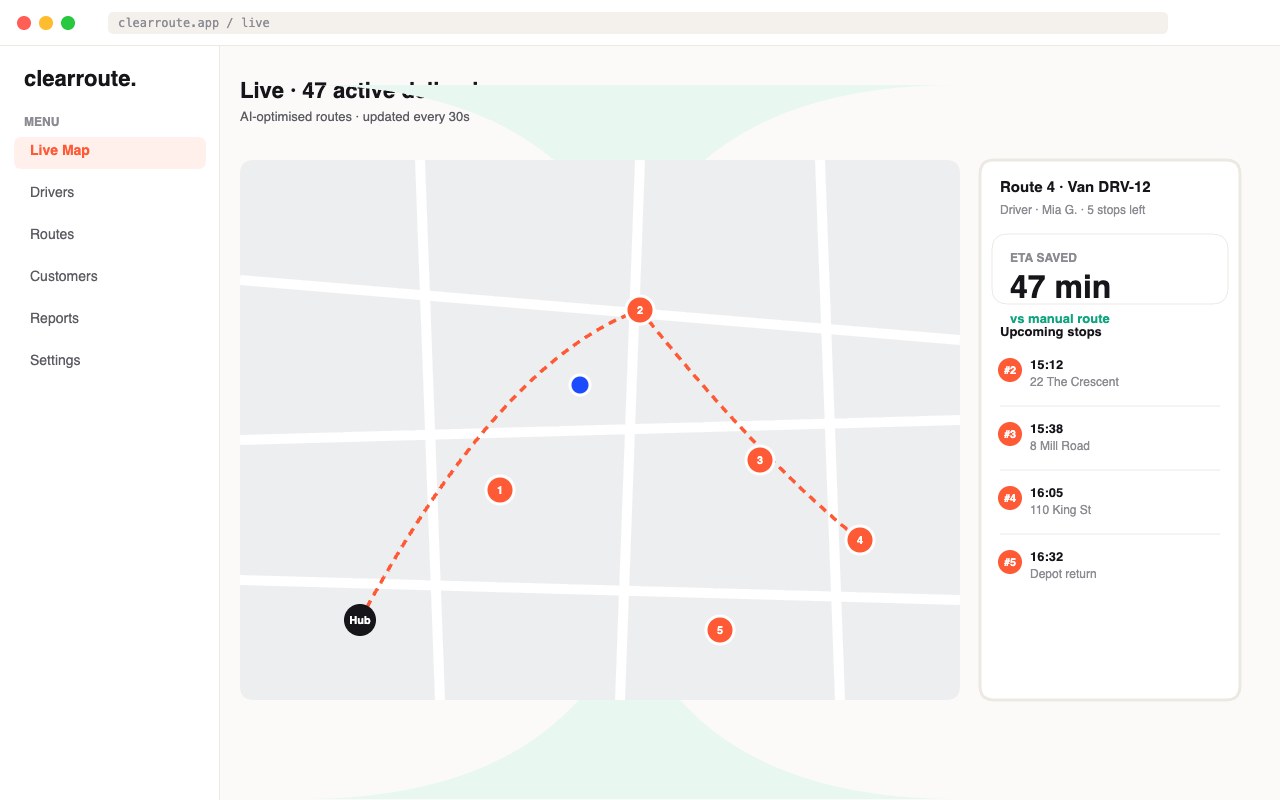Click the clearroute.app / live address bar
This screenshot has height=800, width=1280.
click(x=638, y=23)
